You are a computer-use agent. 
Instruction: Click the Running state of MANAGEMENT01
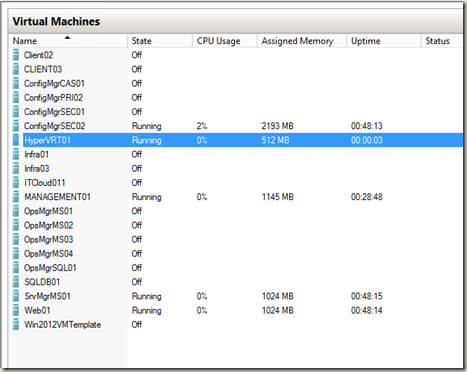[146, 197]
